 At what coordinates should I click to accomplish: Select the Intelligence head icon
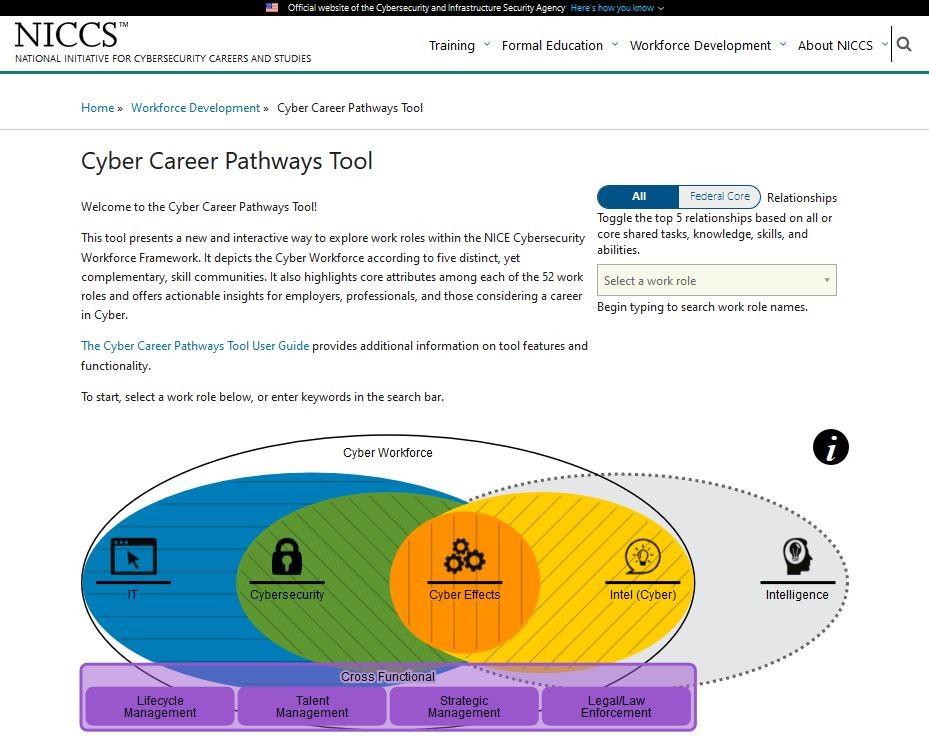pos(796,558)
